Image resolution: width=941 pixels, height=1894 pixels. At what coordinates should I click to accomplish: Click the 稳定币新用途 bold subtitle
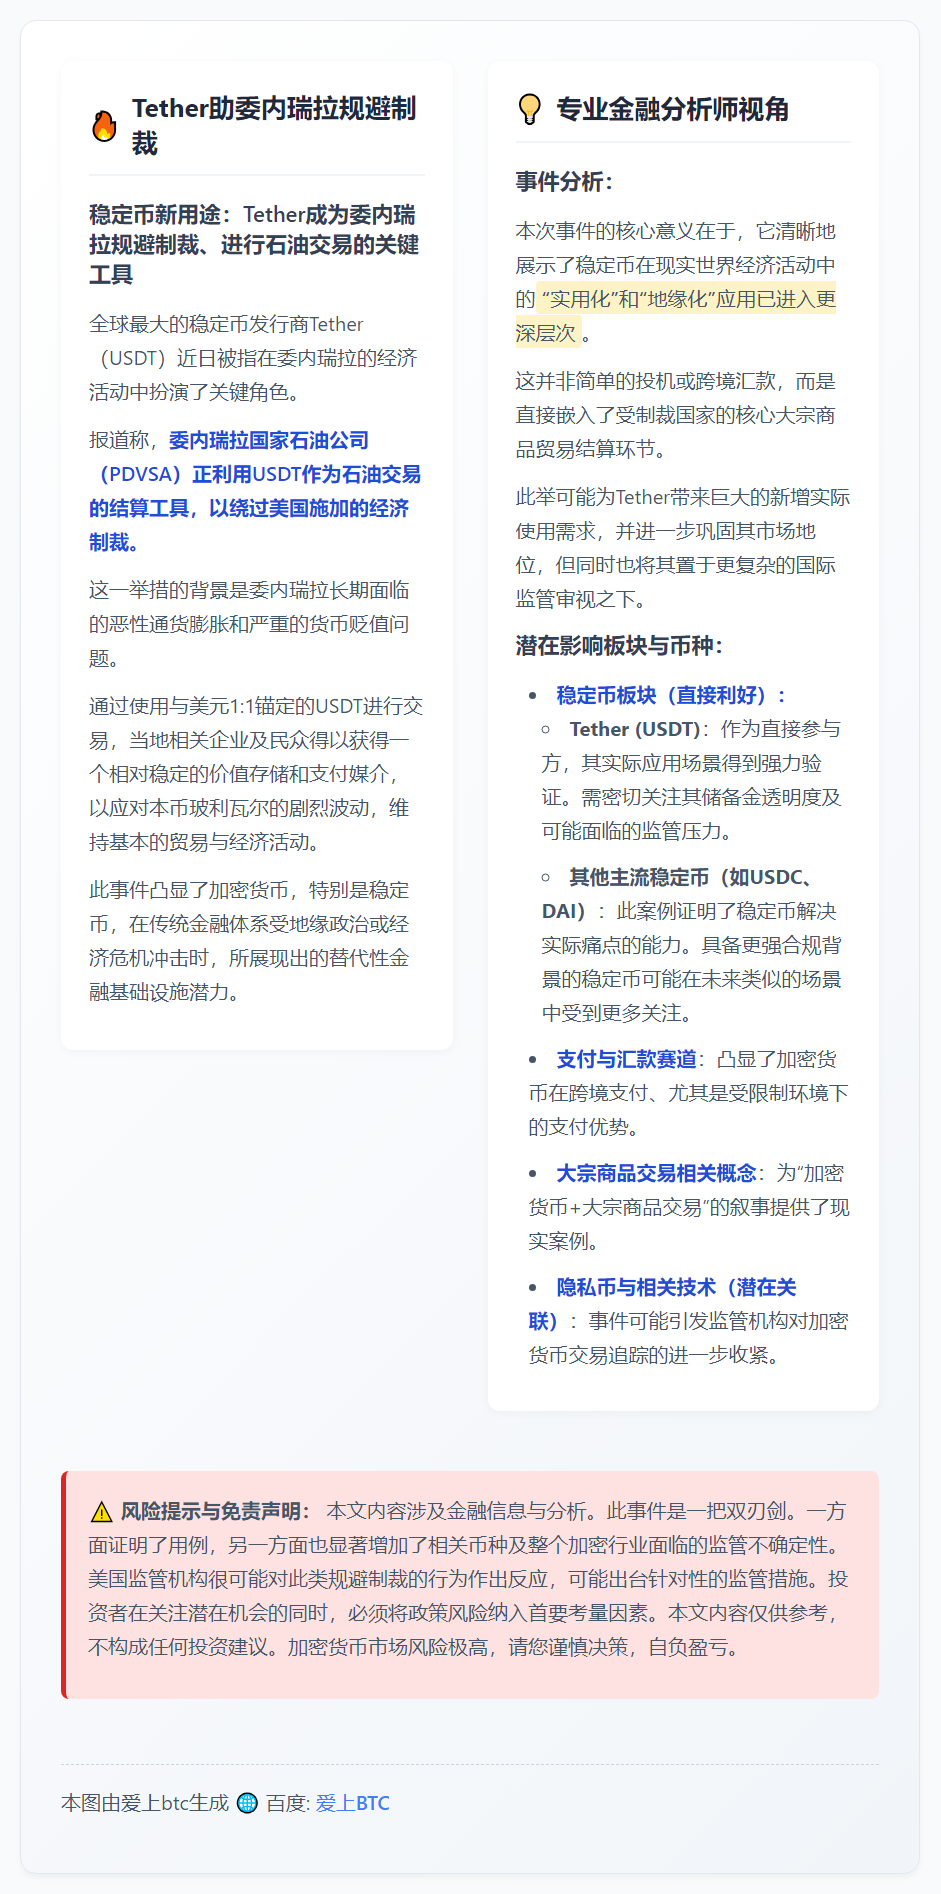(x=254, y=244)
